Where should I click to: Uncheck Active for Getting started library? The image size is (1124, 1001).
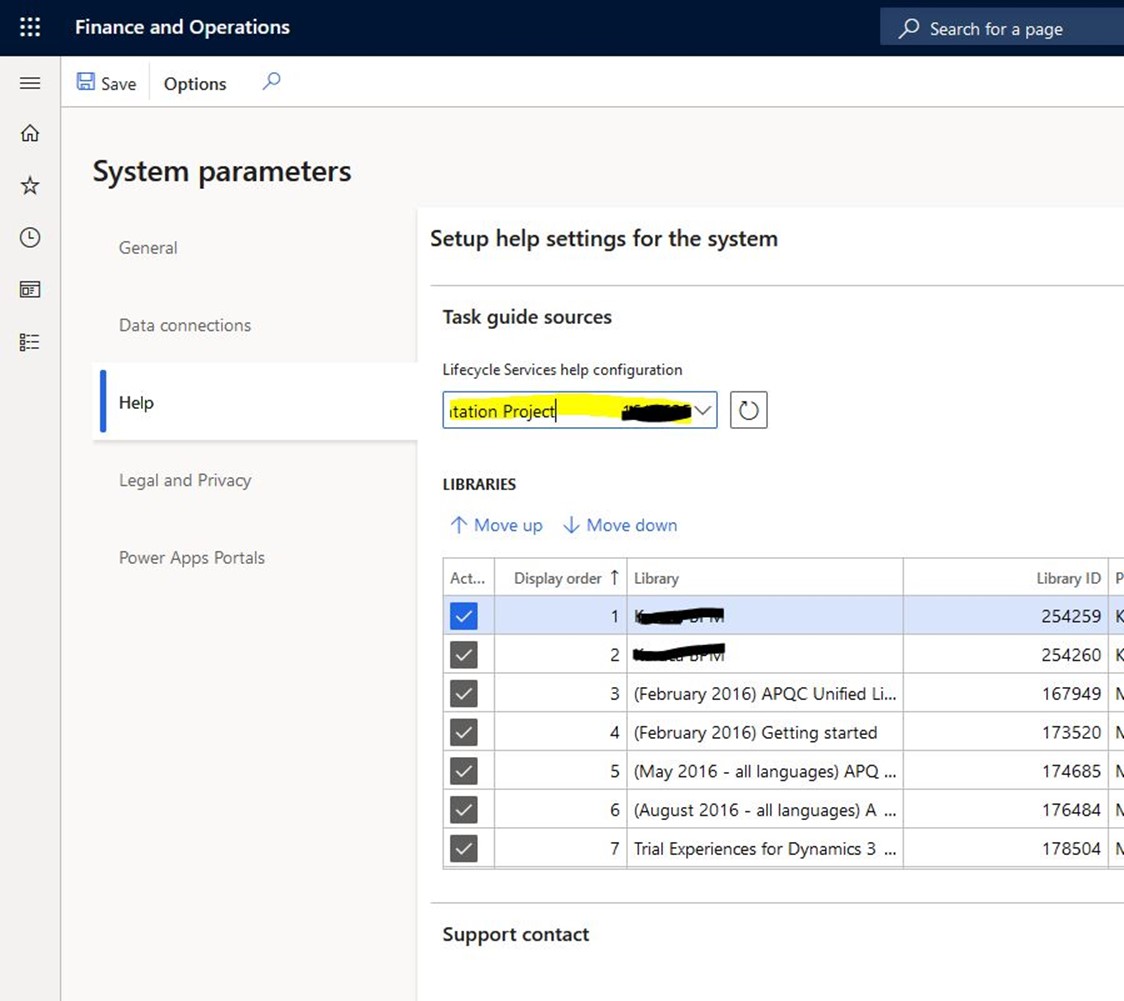[464, 732]
